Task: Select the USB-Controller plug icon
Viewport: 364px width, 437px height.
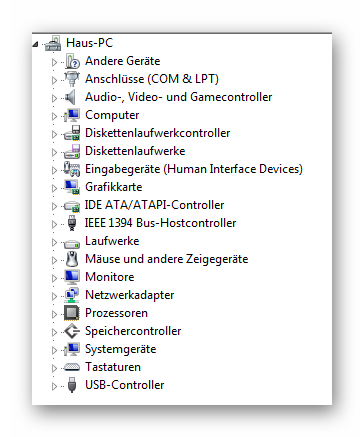Action: 72,385
